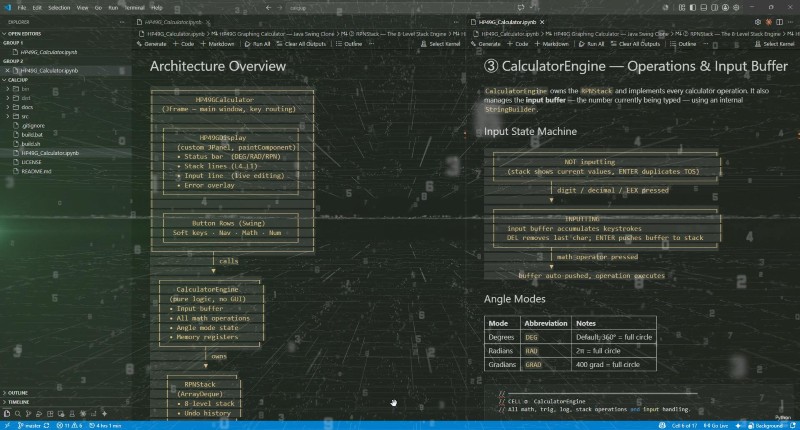Screen dimensions: 800x430
Task: Click the remote window icon in status bar
Action: [7, 425]
